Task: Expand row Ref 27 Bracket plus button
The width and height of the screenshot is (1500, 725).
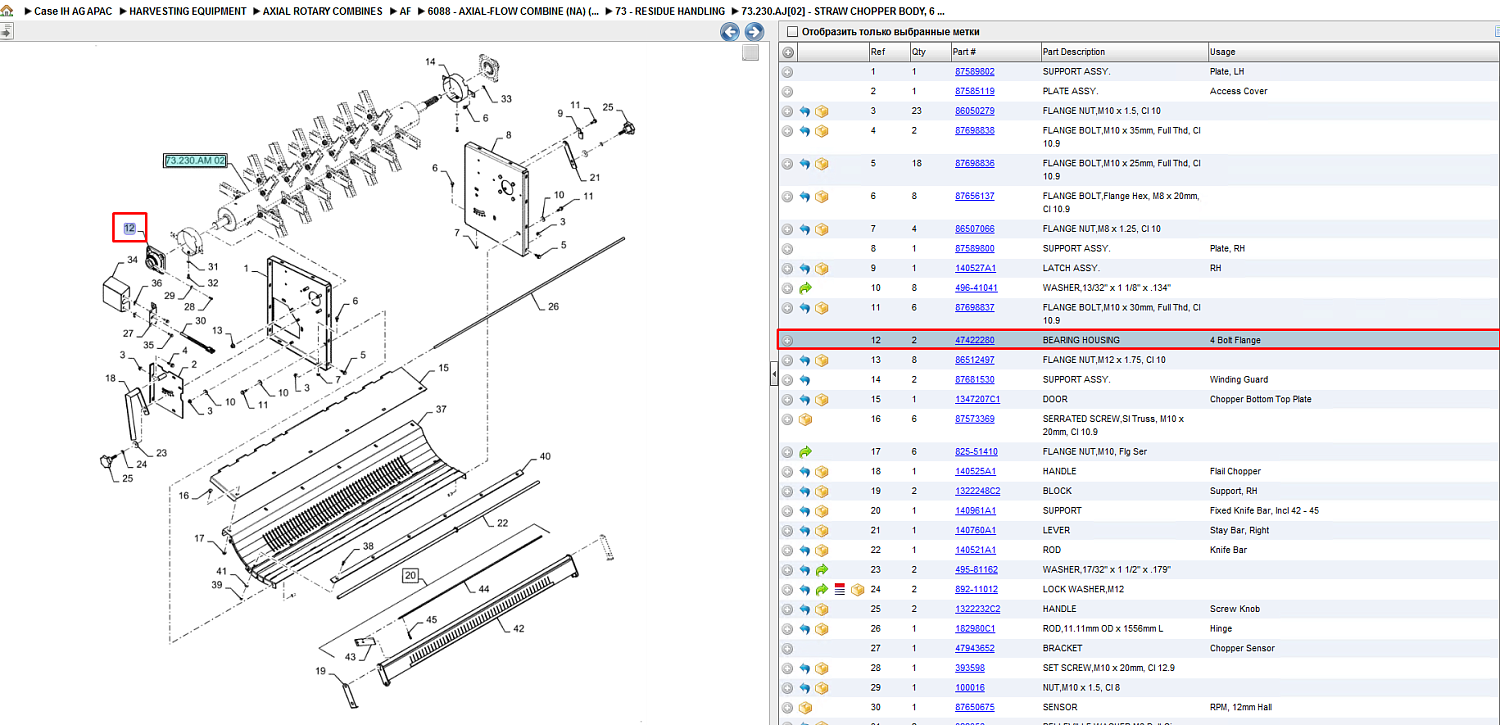Action: point(788,648)
